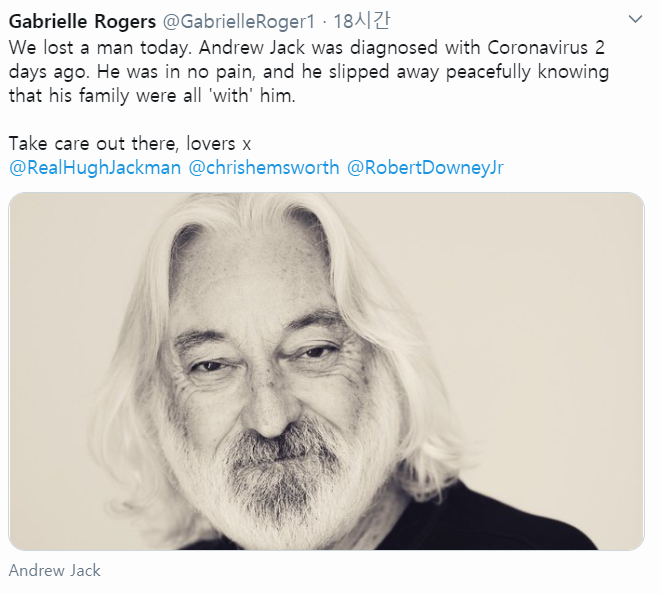Click the @GabrielleRoger1 handle
This screenshot has width=660, height=594.
click(239, 22)
